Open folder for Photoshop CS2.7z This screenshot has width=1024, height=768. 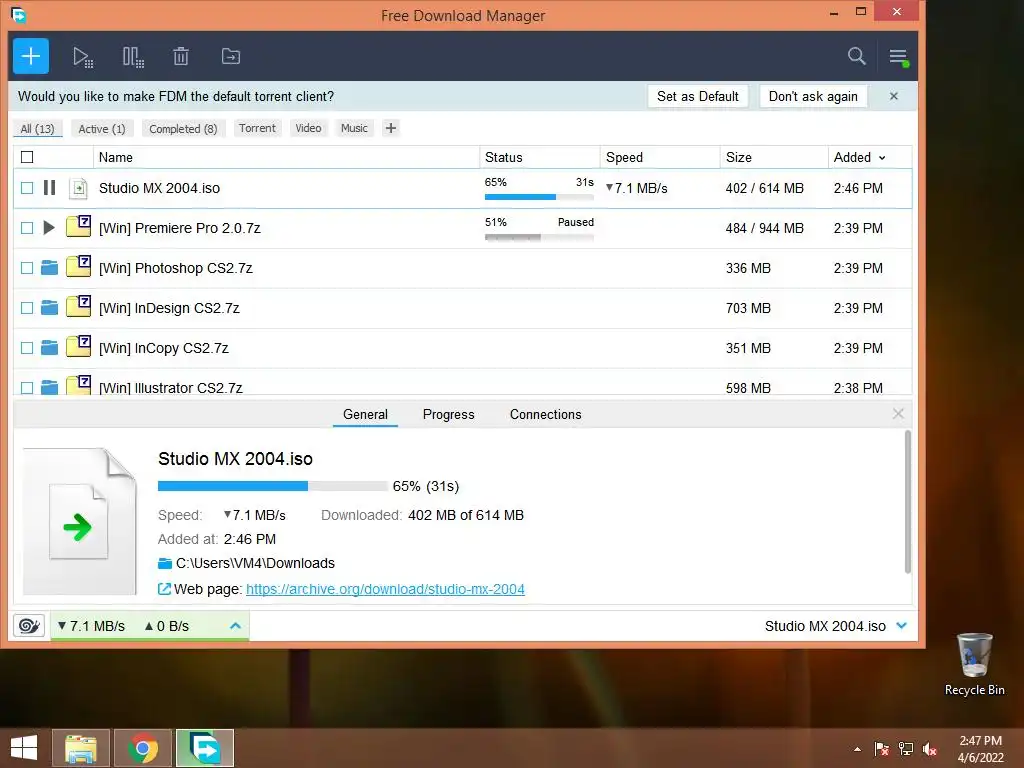pyautogui.click(x=50, y=268)
